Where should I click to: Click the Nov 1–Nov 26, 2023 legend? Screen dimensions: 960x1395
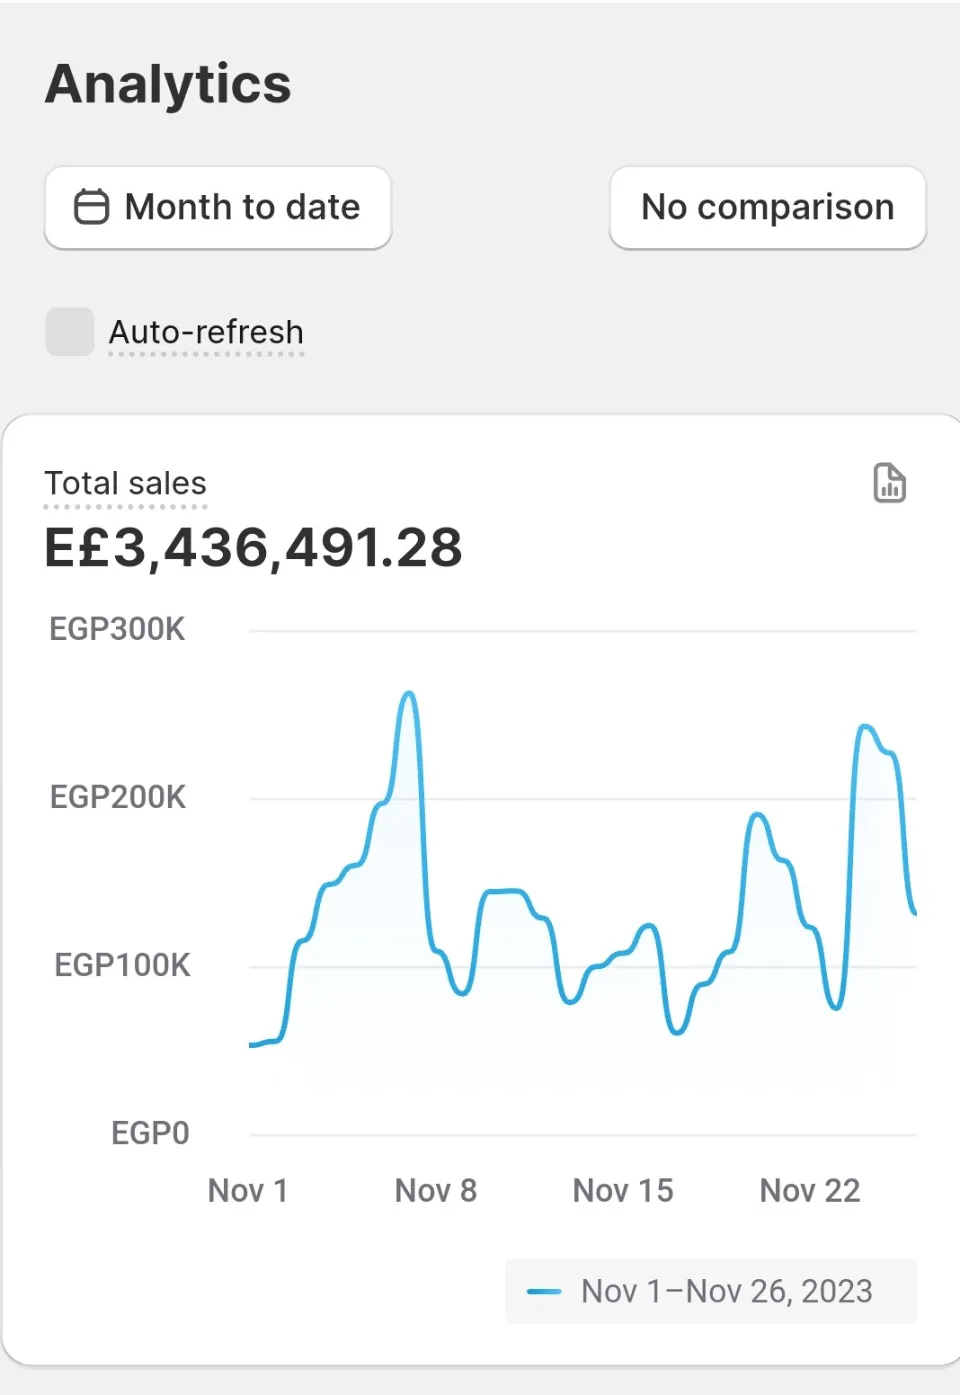click(711, 1291)
